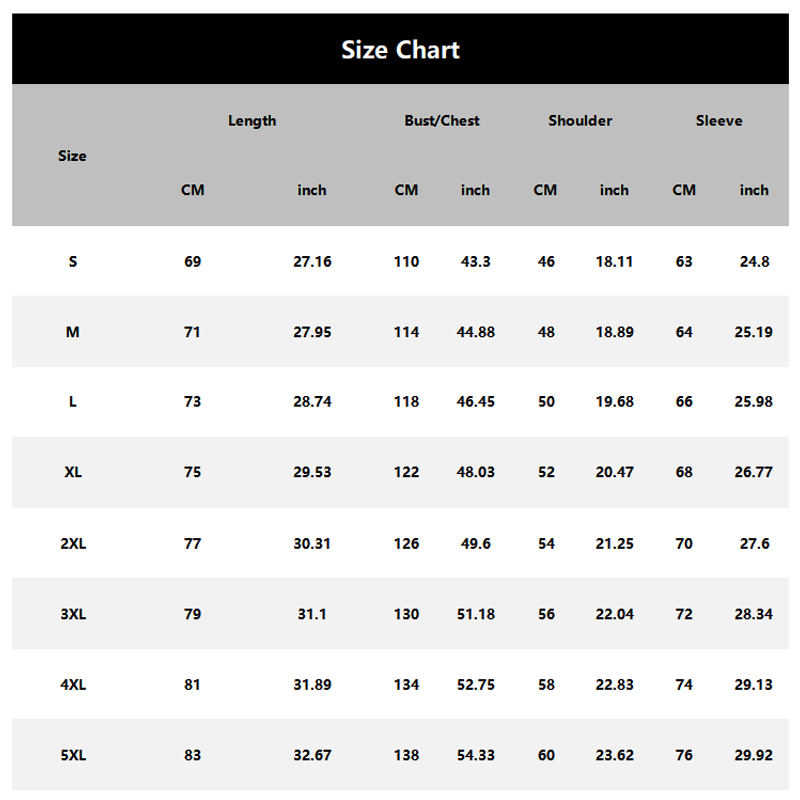Click the 26.77 inch sleeve value

(753, 472)
